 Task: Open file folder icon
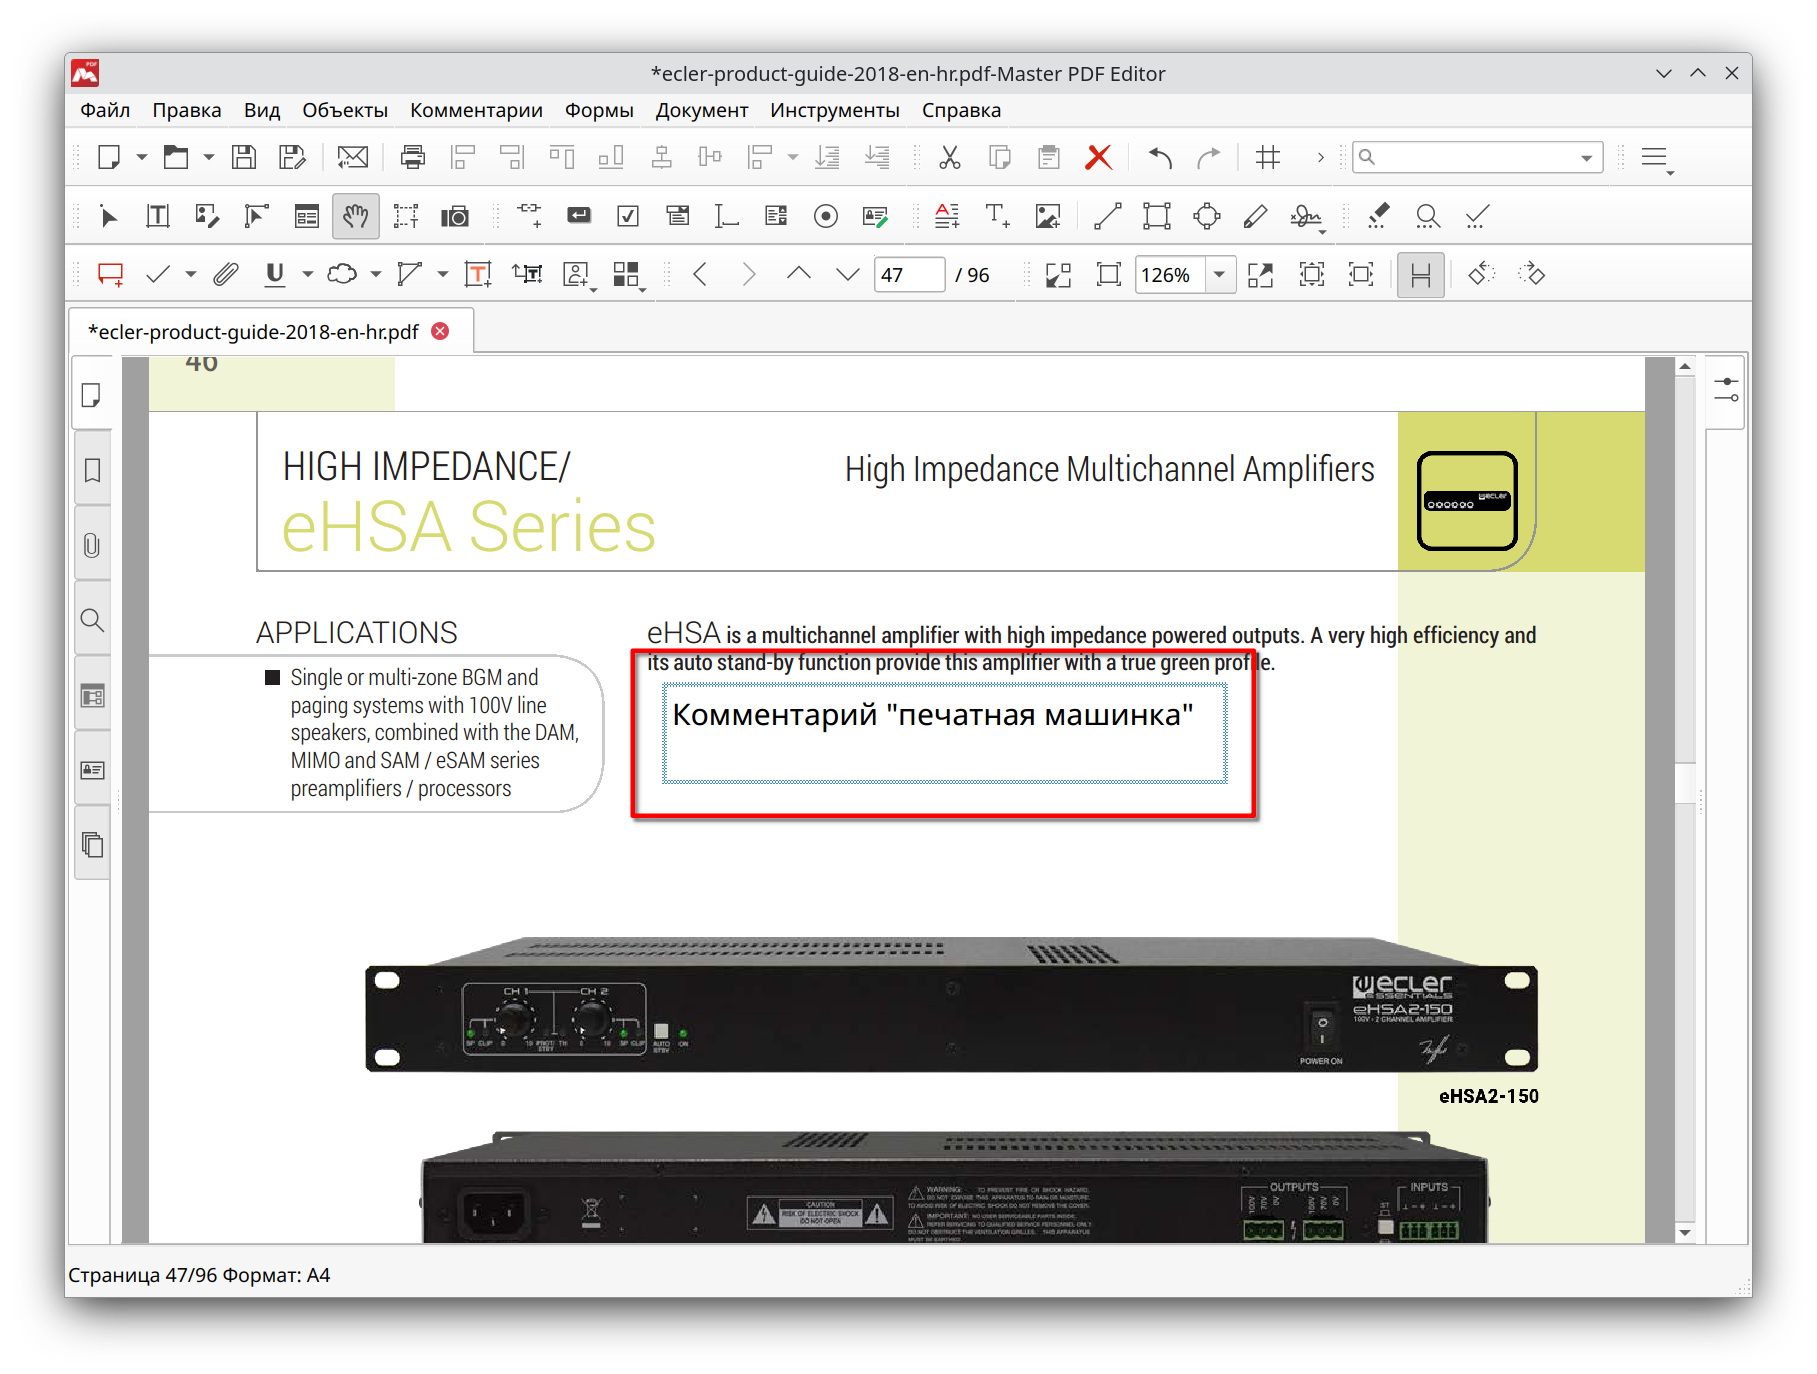176,157
